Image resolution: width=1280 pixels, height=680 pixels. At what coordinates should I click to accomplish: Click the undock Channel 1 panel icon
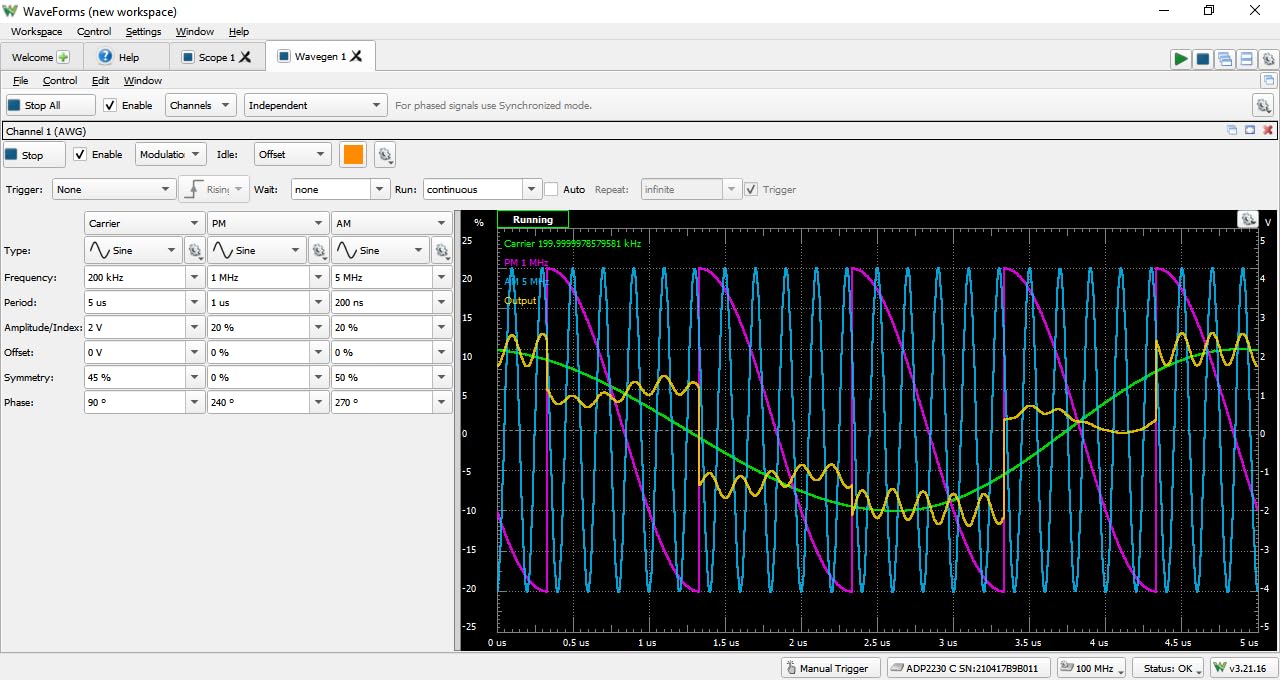(x=1232, y=130)
